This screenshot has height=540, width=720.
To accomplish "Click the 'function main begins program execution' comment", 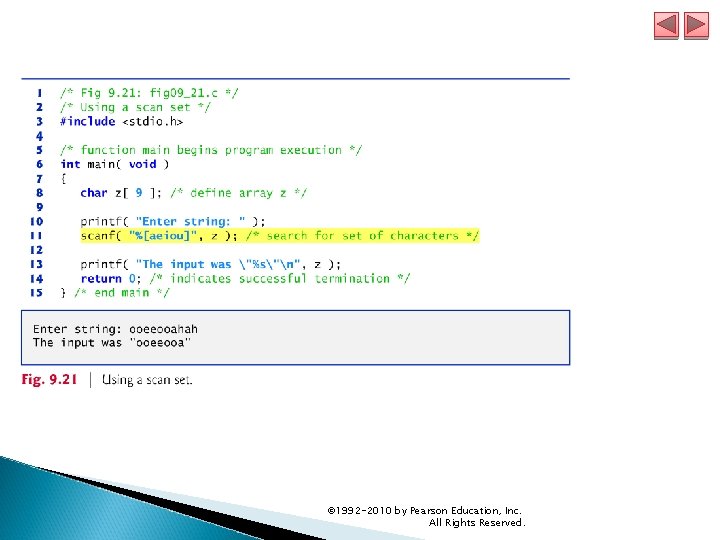I will (211, 150).
